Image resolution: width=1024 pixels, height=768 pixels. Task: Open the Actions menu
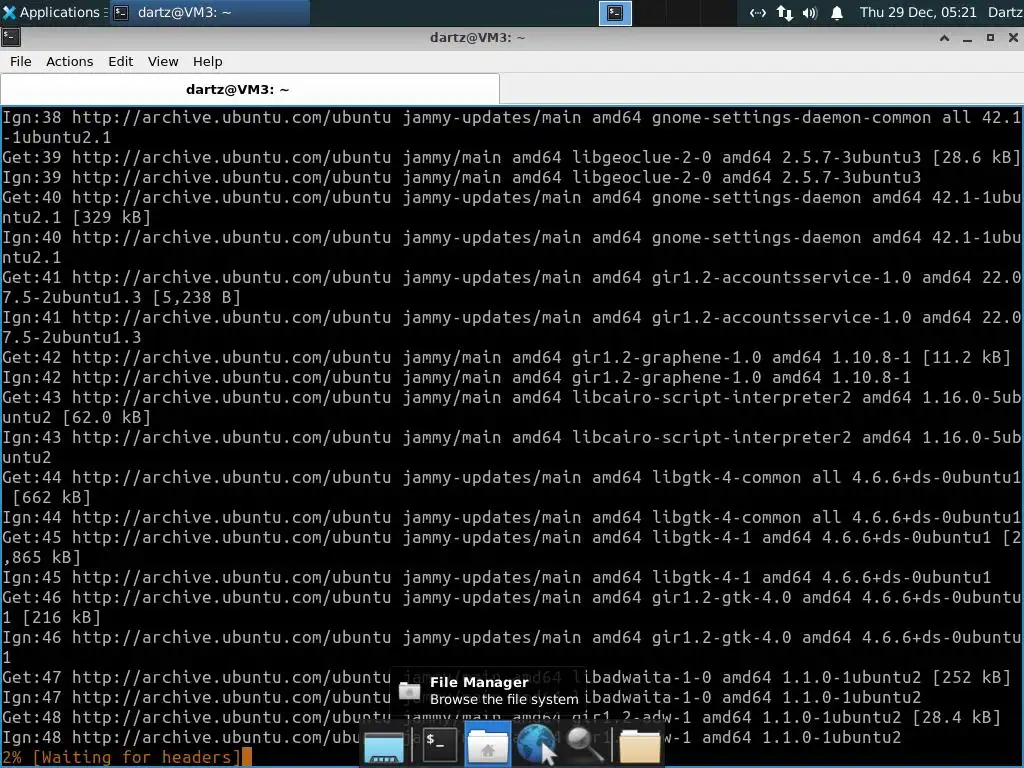[69, 61]
